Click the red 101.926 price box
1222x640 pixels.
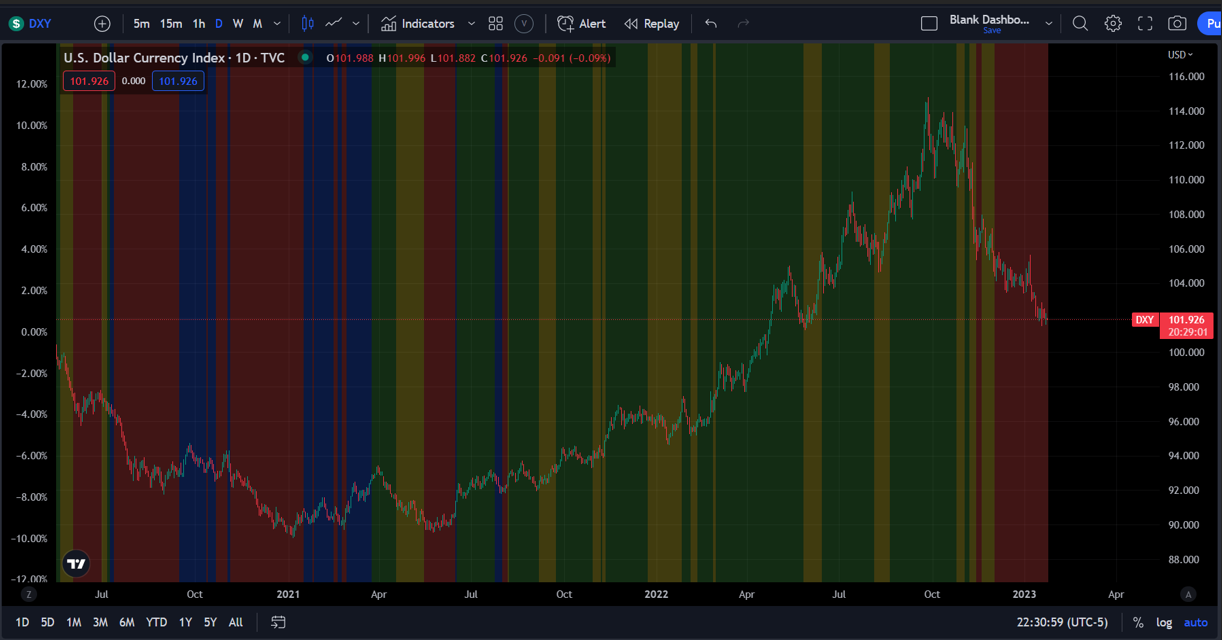point(88,81)
